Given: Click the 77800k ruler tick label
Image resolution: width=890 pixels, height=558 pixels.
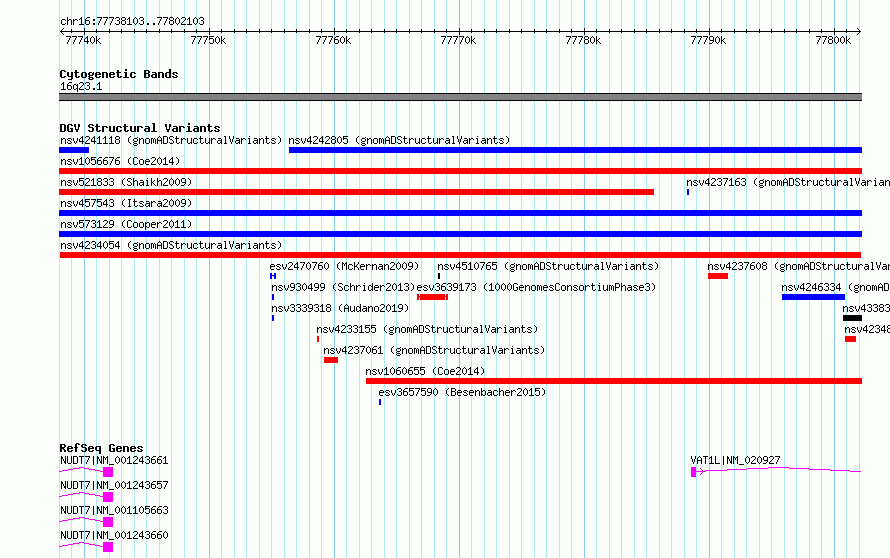Looking at the screenshot, I should pos(833,40).
